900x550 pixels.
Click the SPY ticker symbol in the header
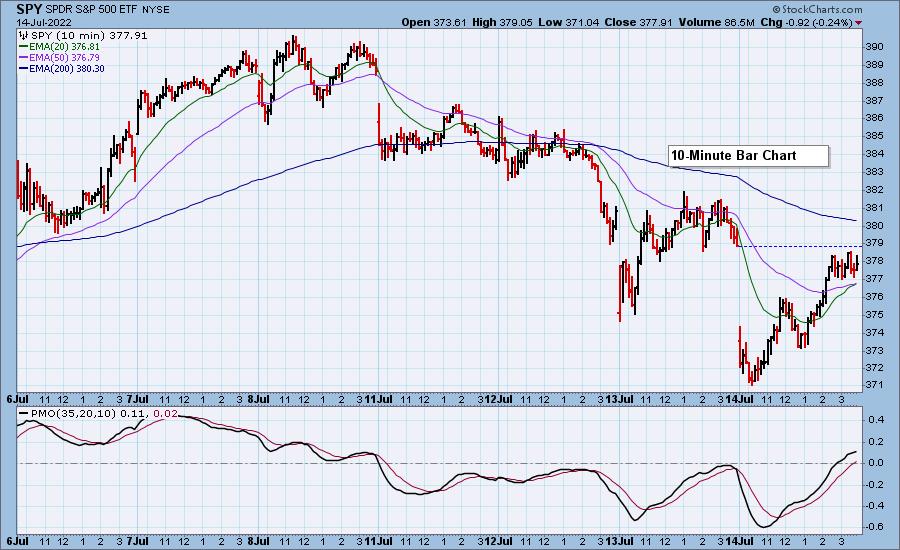(29, 9)
